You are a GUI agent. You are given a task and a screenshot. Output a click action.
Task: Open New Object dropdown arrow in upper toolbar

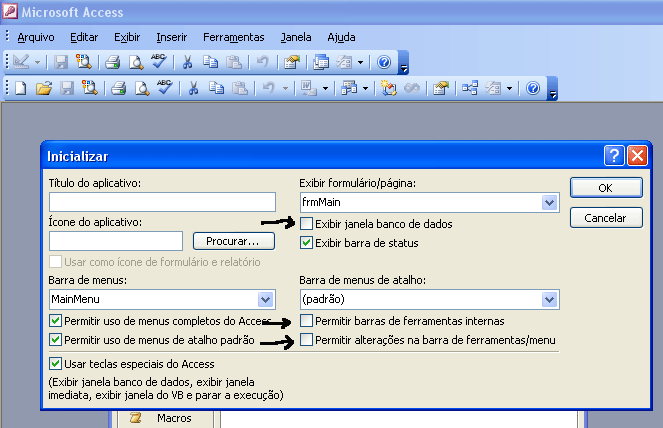360,63
